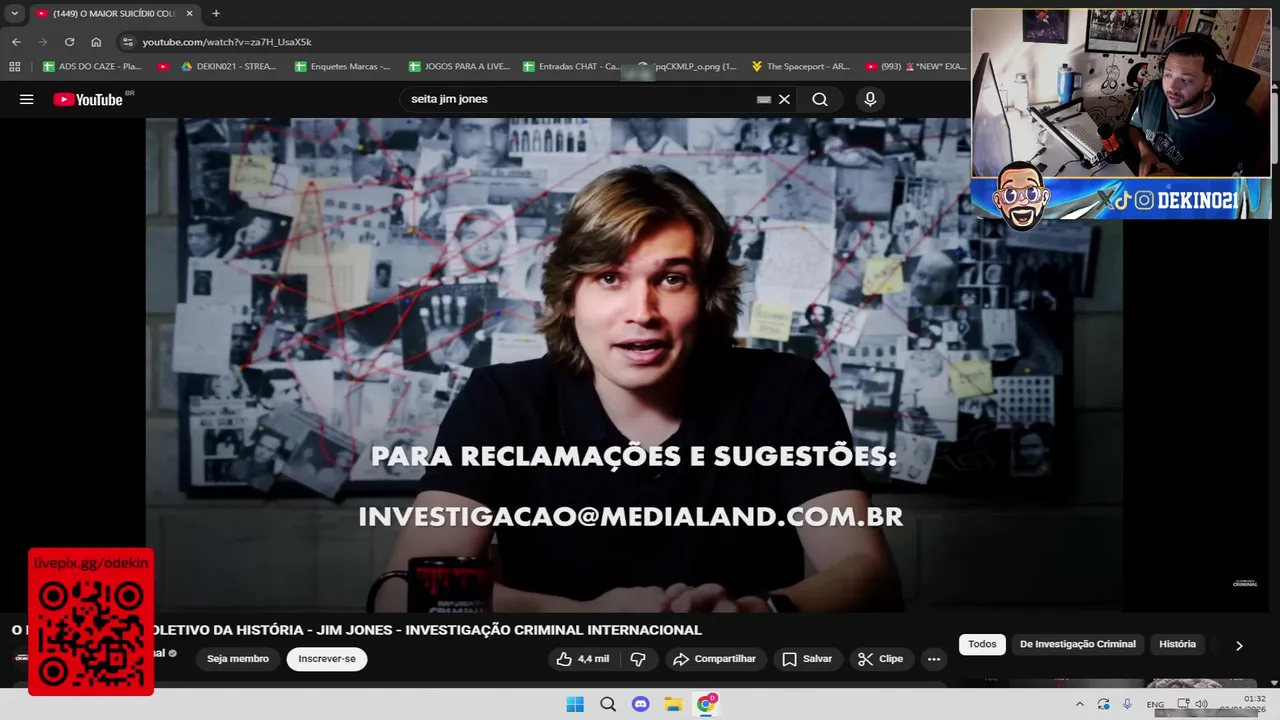Click the microphone tray icon

1127,704
